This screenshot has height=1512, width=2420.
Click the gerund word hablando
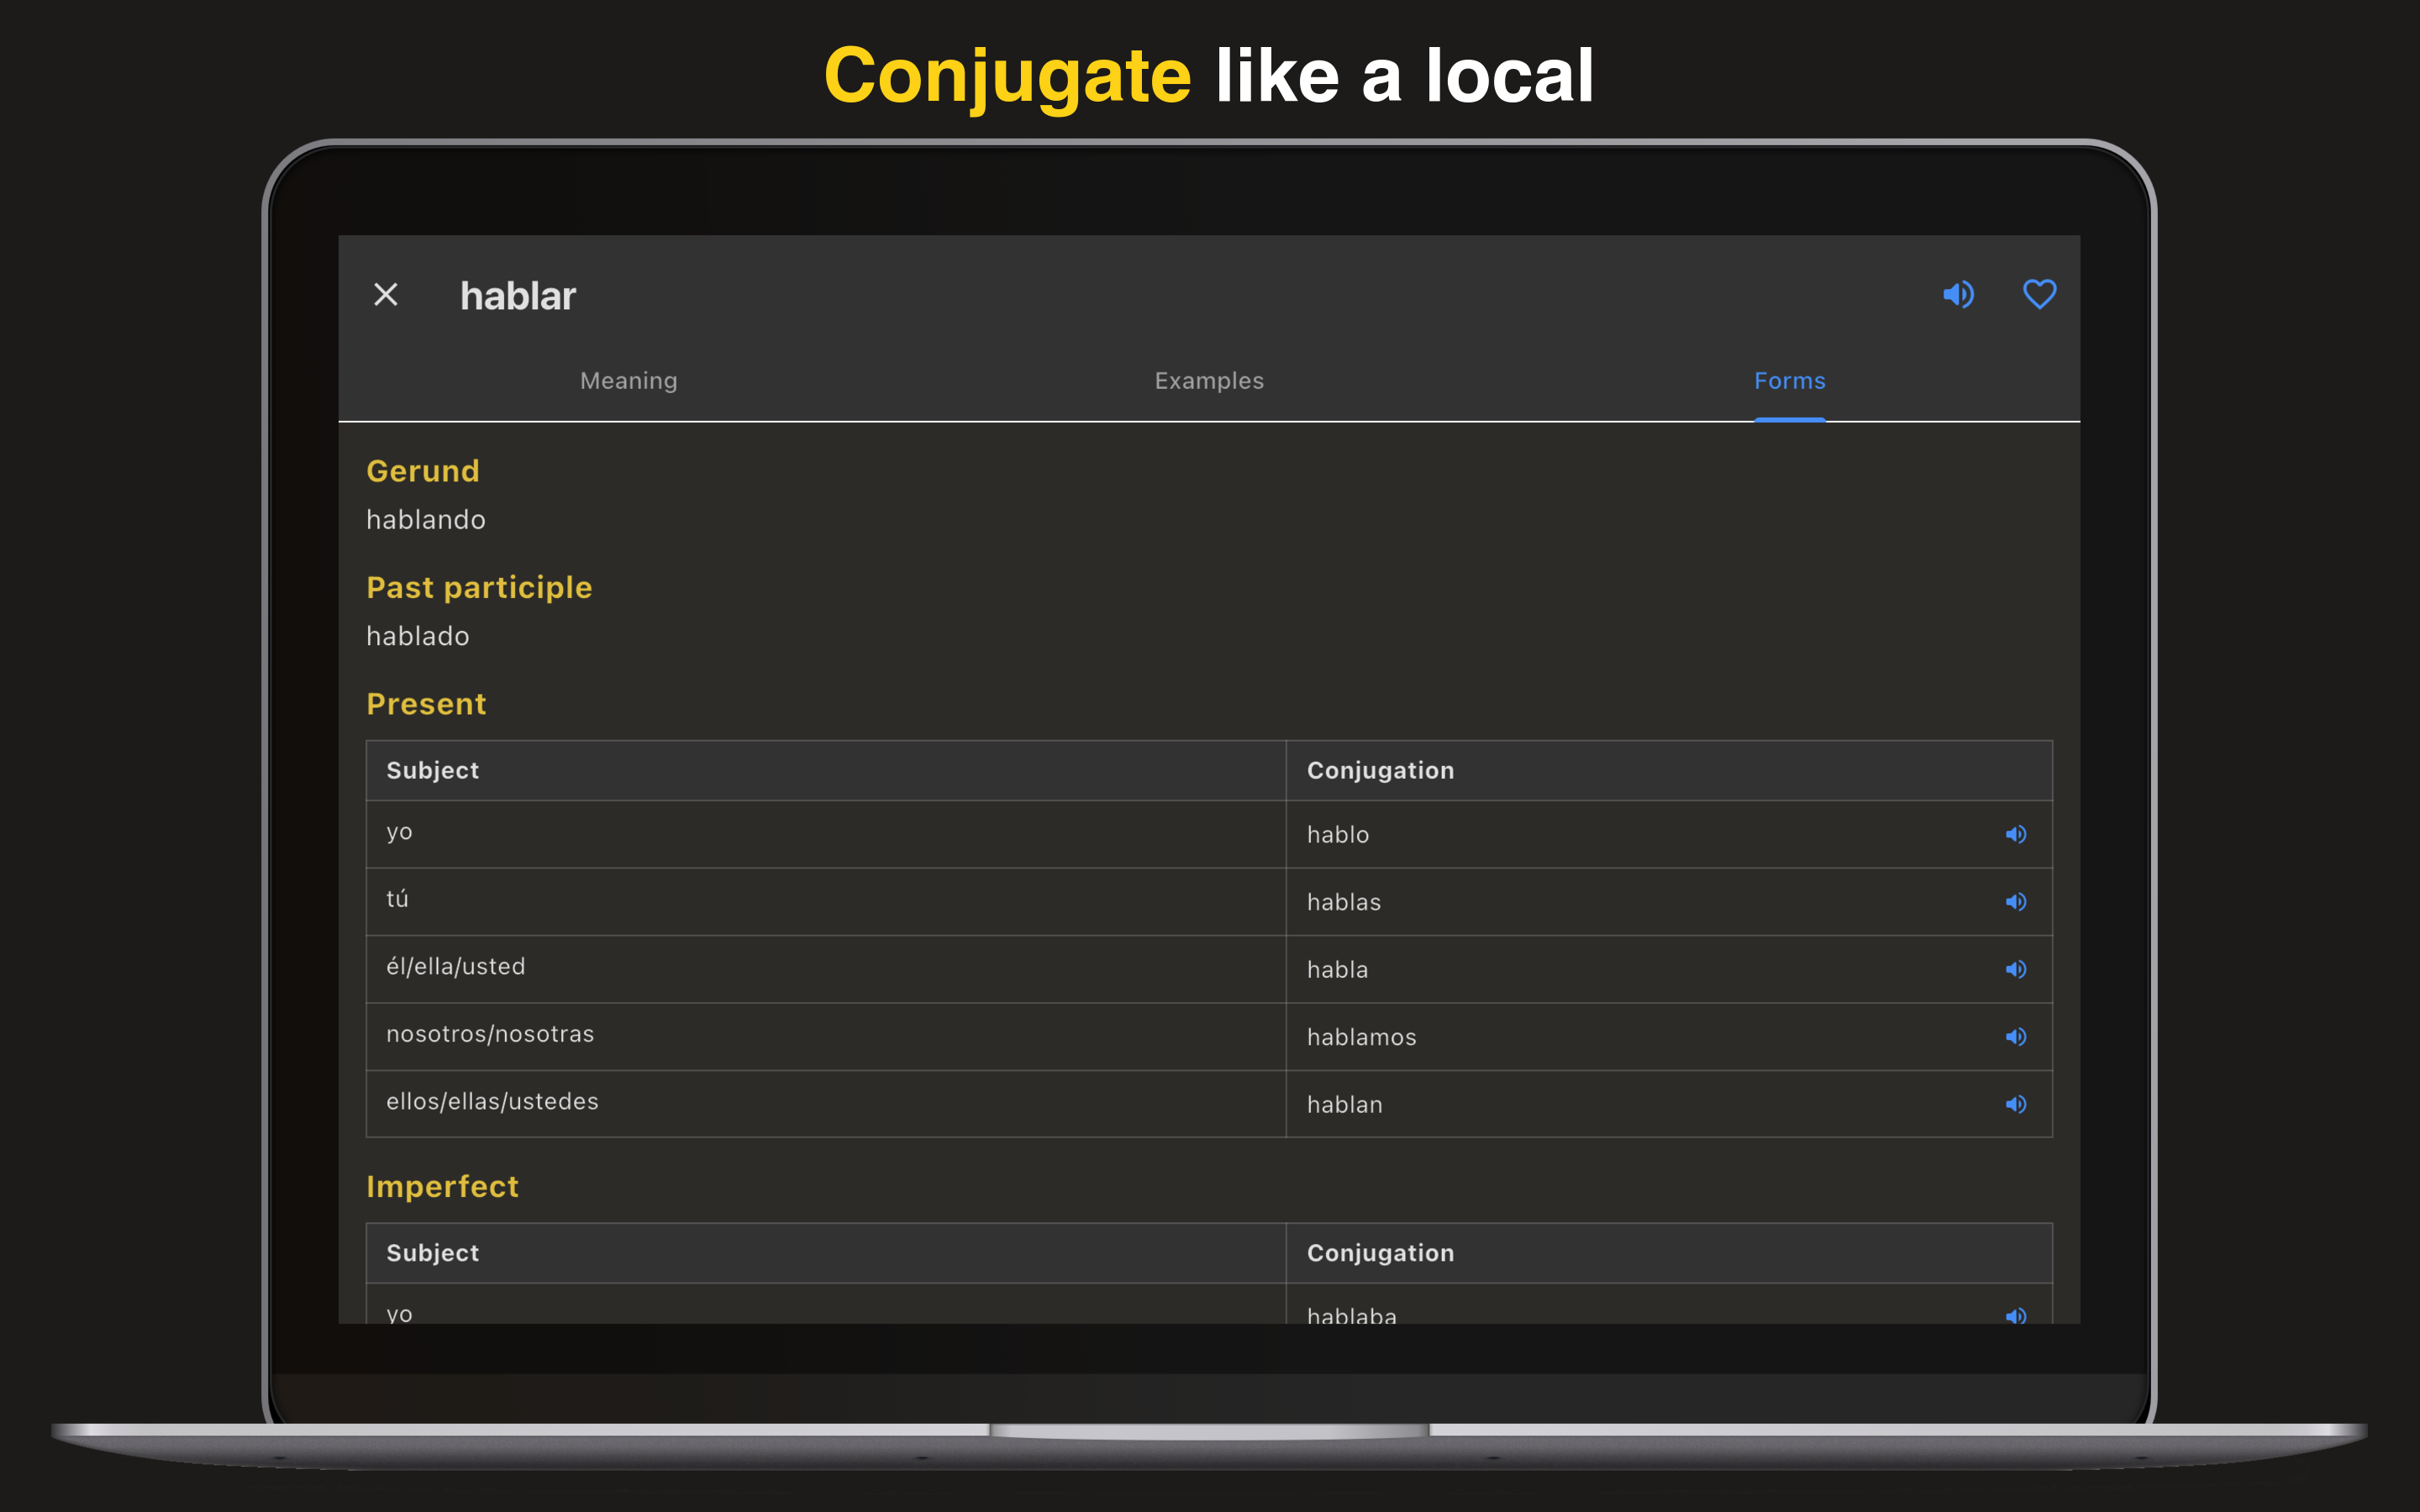coord(426,520)
